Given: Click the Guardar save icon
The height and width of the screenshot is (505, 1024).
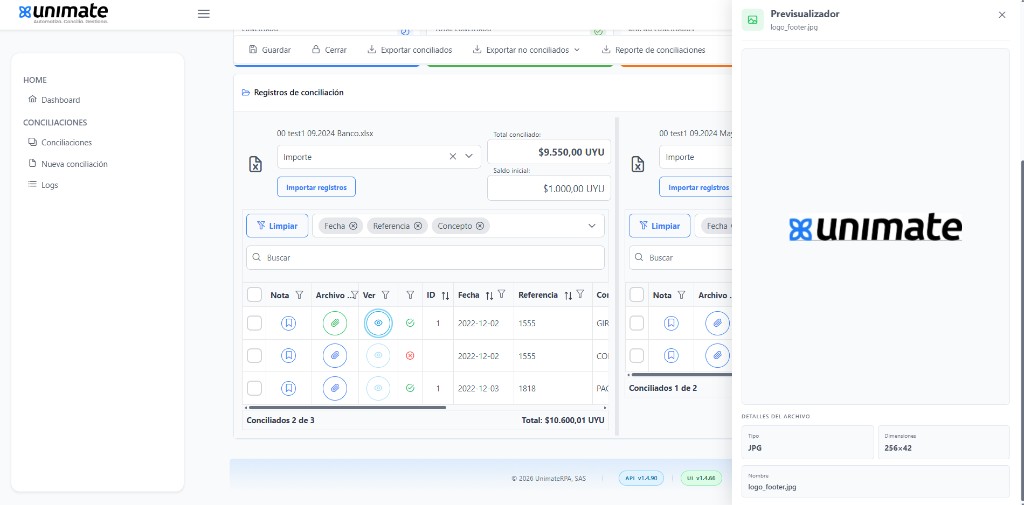Looking at the screenshot, I should (x=253, y=50).
